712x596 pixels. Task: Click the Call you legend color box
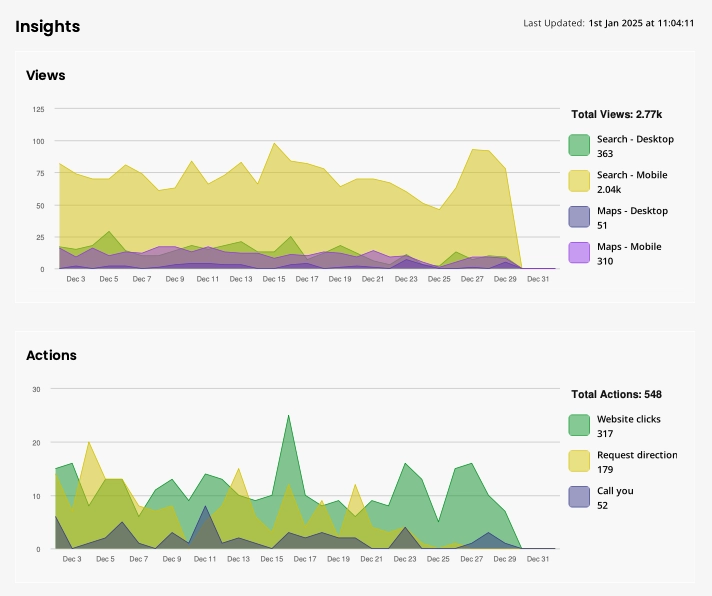[579, 497]
